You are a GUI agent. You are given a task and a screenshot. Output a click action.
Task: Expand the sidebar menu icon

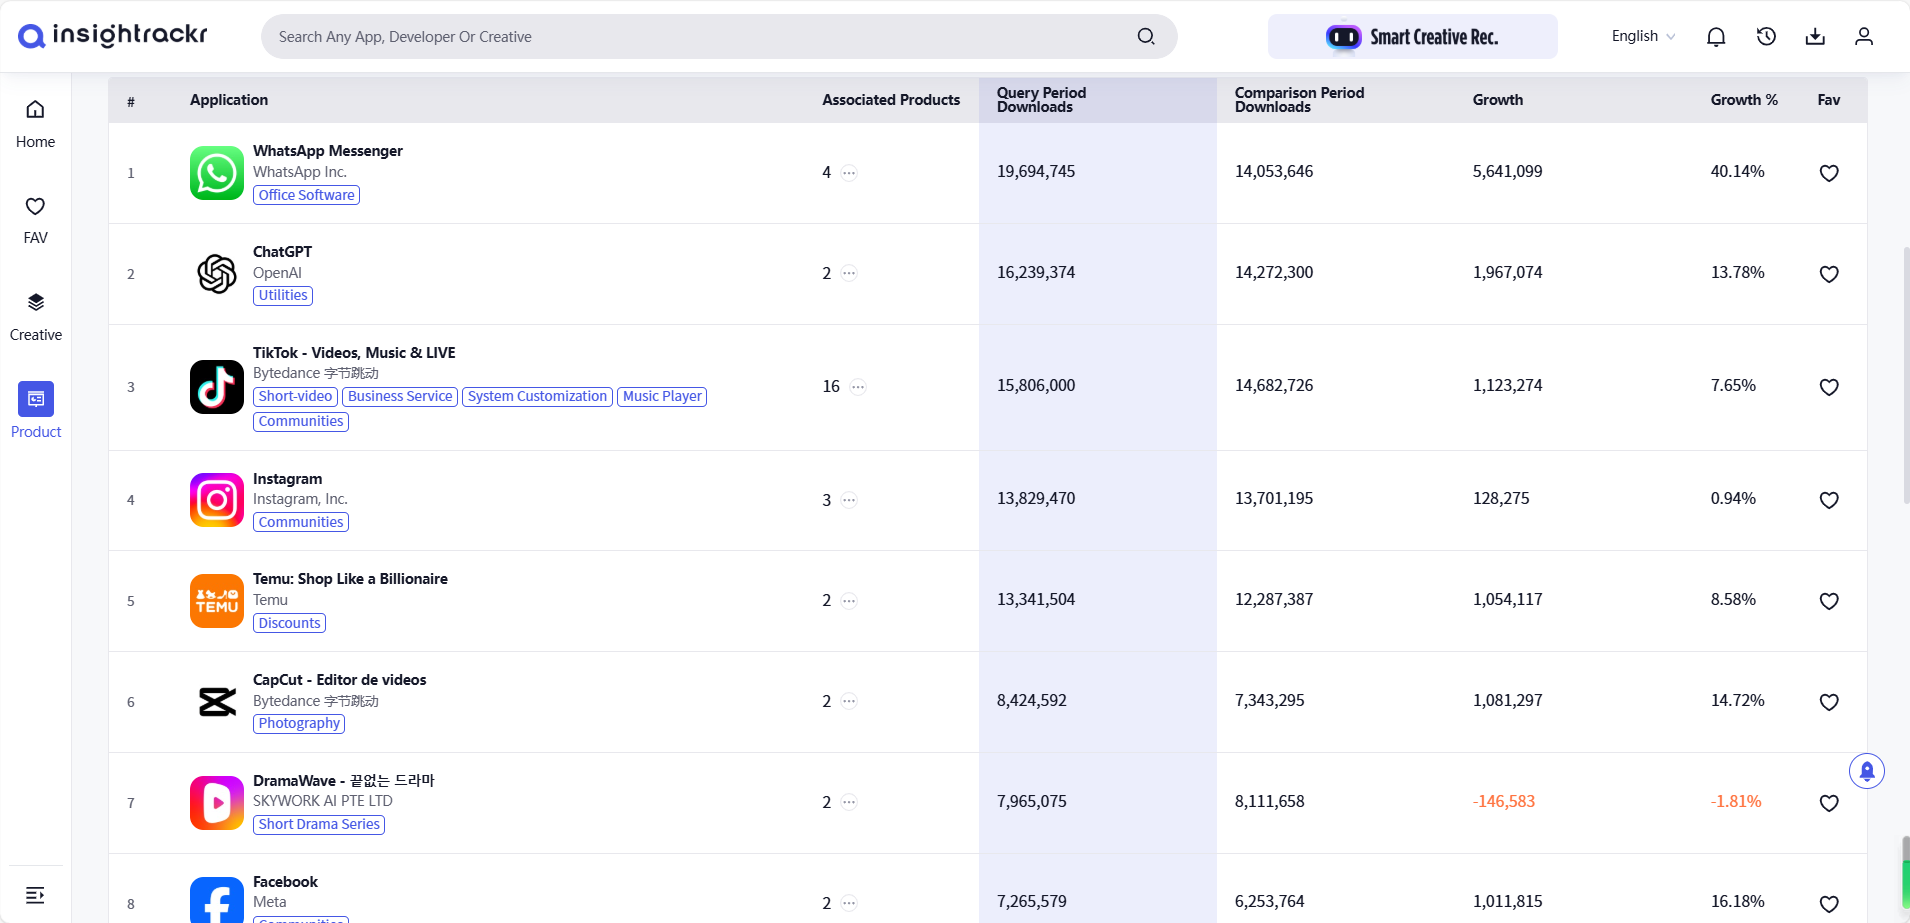[35, 895]
